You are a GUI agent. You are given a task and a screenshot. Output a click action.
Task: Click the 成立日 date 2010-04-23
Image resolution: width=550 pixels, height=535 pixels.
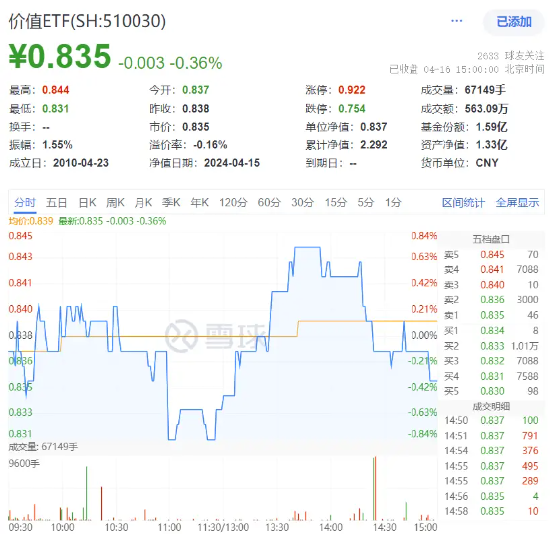point(81,163)
